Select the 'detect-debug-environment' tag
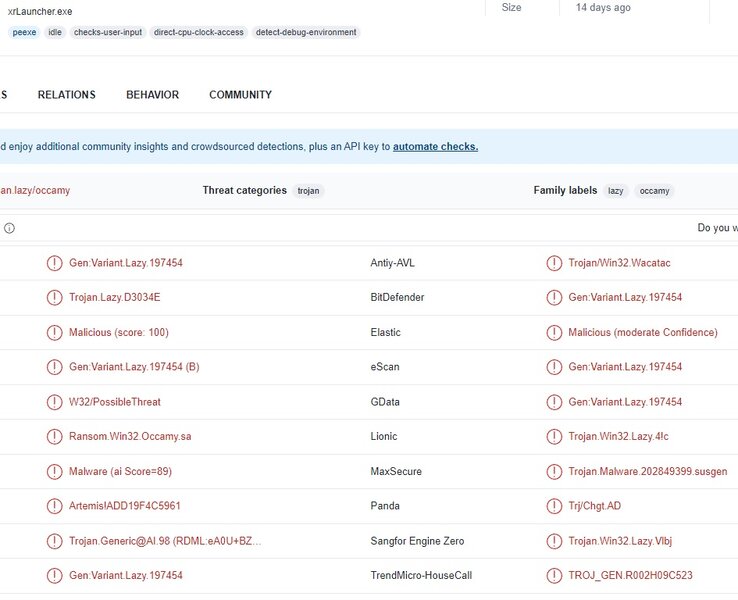 coord(306,32)
